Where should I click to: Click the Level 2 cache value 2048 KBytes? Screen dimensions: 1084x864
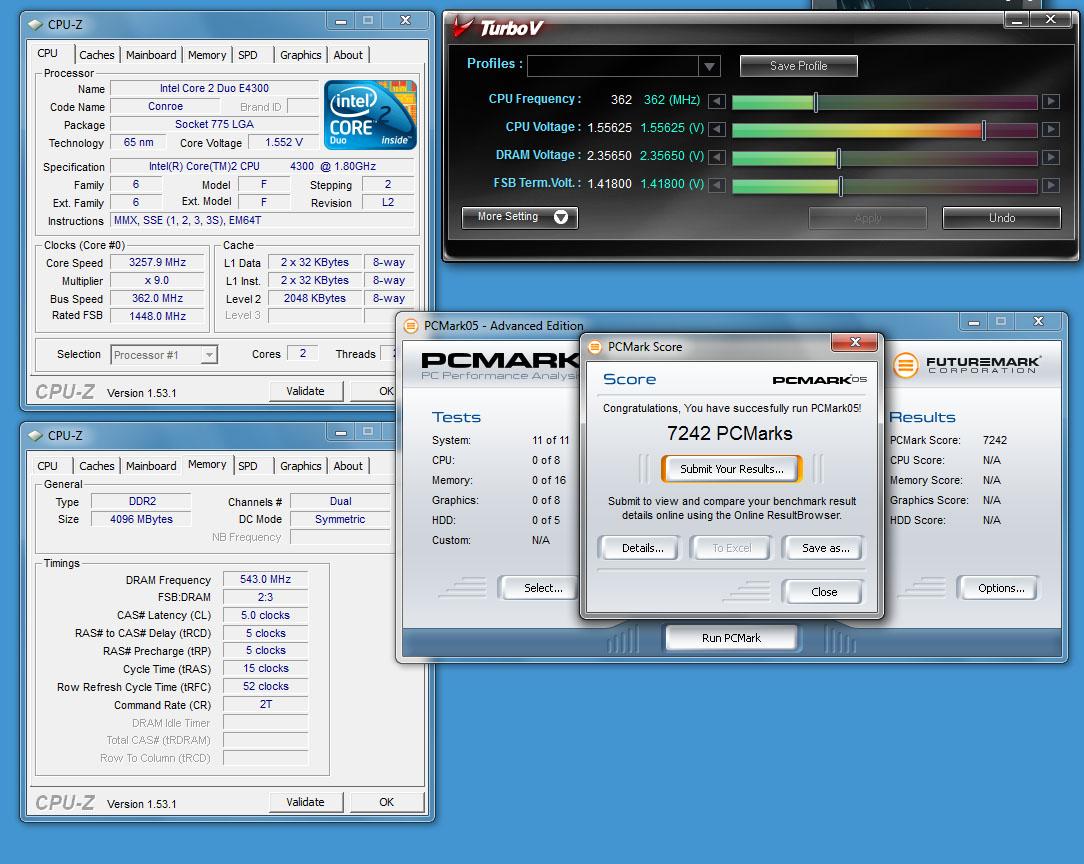tap(315, 298)
